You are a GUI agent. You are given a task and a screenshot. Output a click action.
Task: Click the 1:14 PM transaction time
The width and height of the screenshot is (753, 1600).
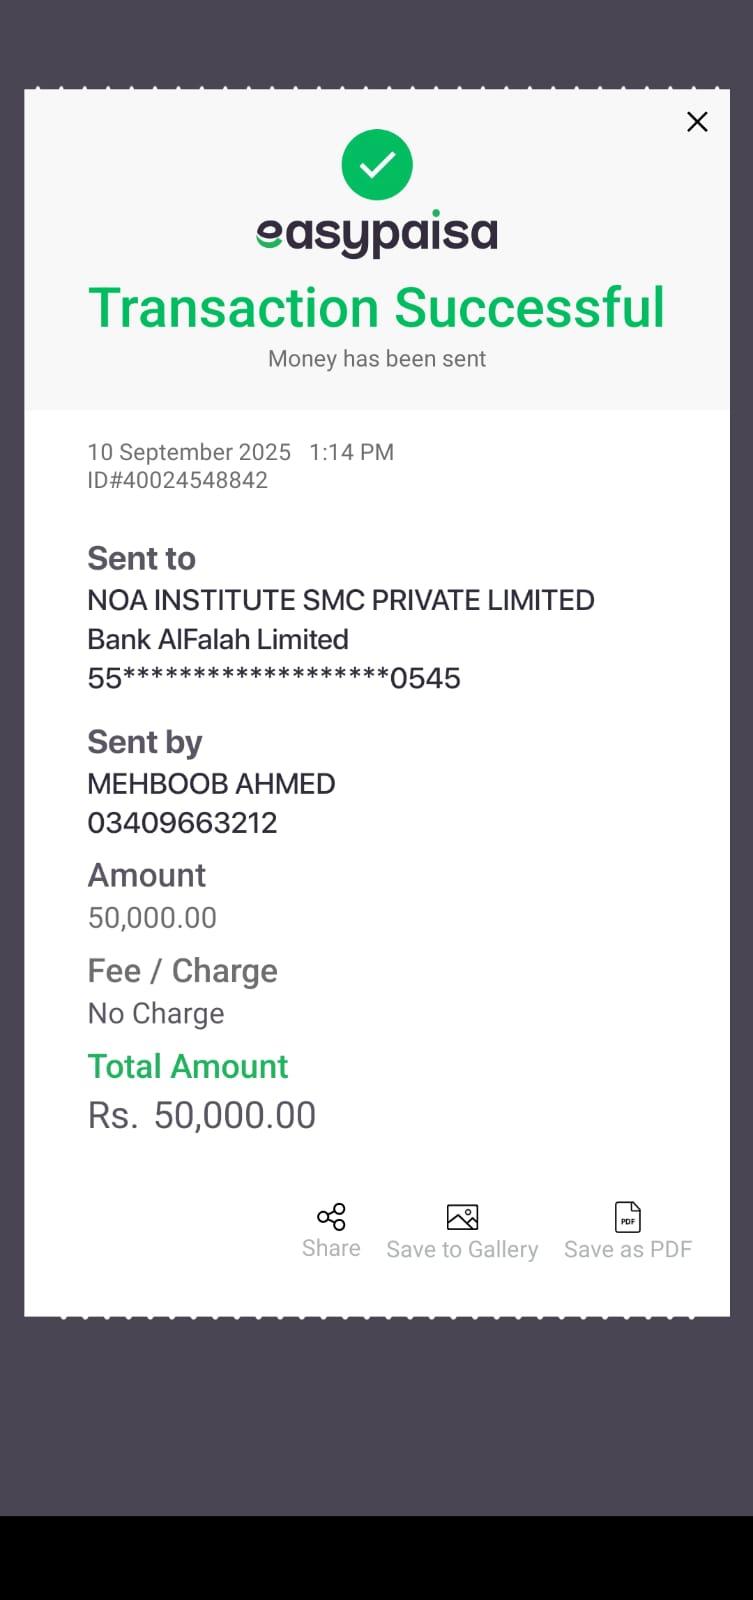pyautogui.click(x=351, y=452)
